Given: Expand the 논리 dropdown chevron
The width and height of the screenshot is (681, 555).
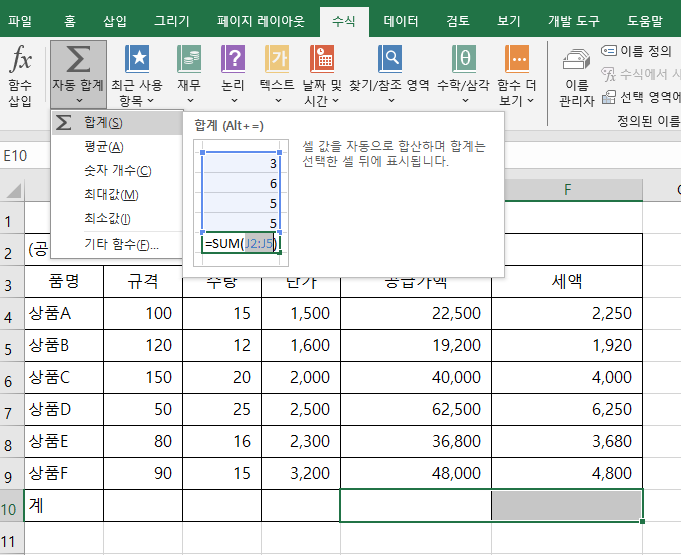Looking at the screenshot, I should tap(234, 101).
